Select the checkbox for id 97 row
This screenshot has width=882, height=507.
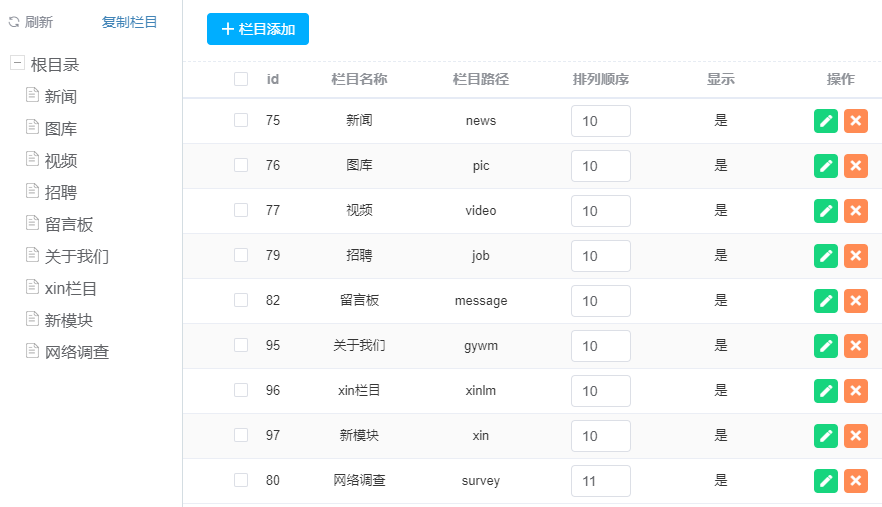click(x=241, y=435)
